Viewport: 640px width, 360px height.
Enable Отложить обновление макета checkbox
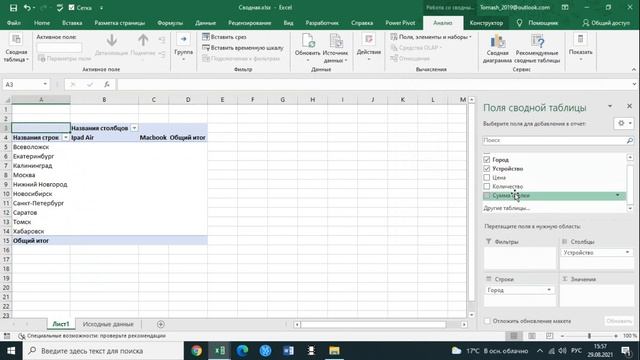pos(487,321)
